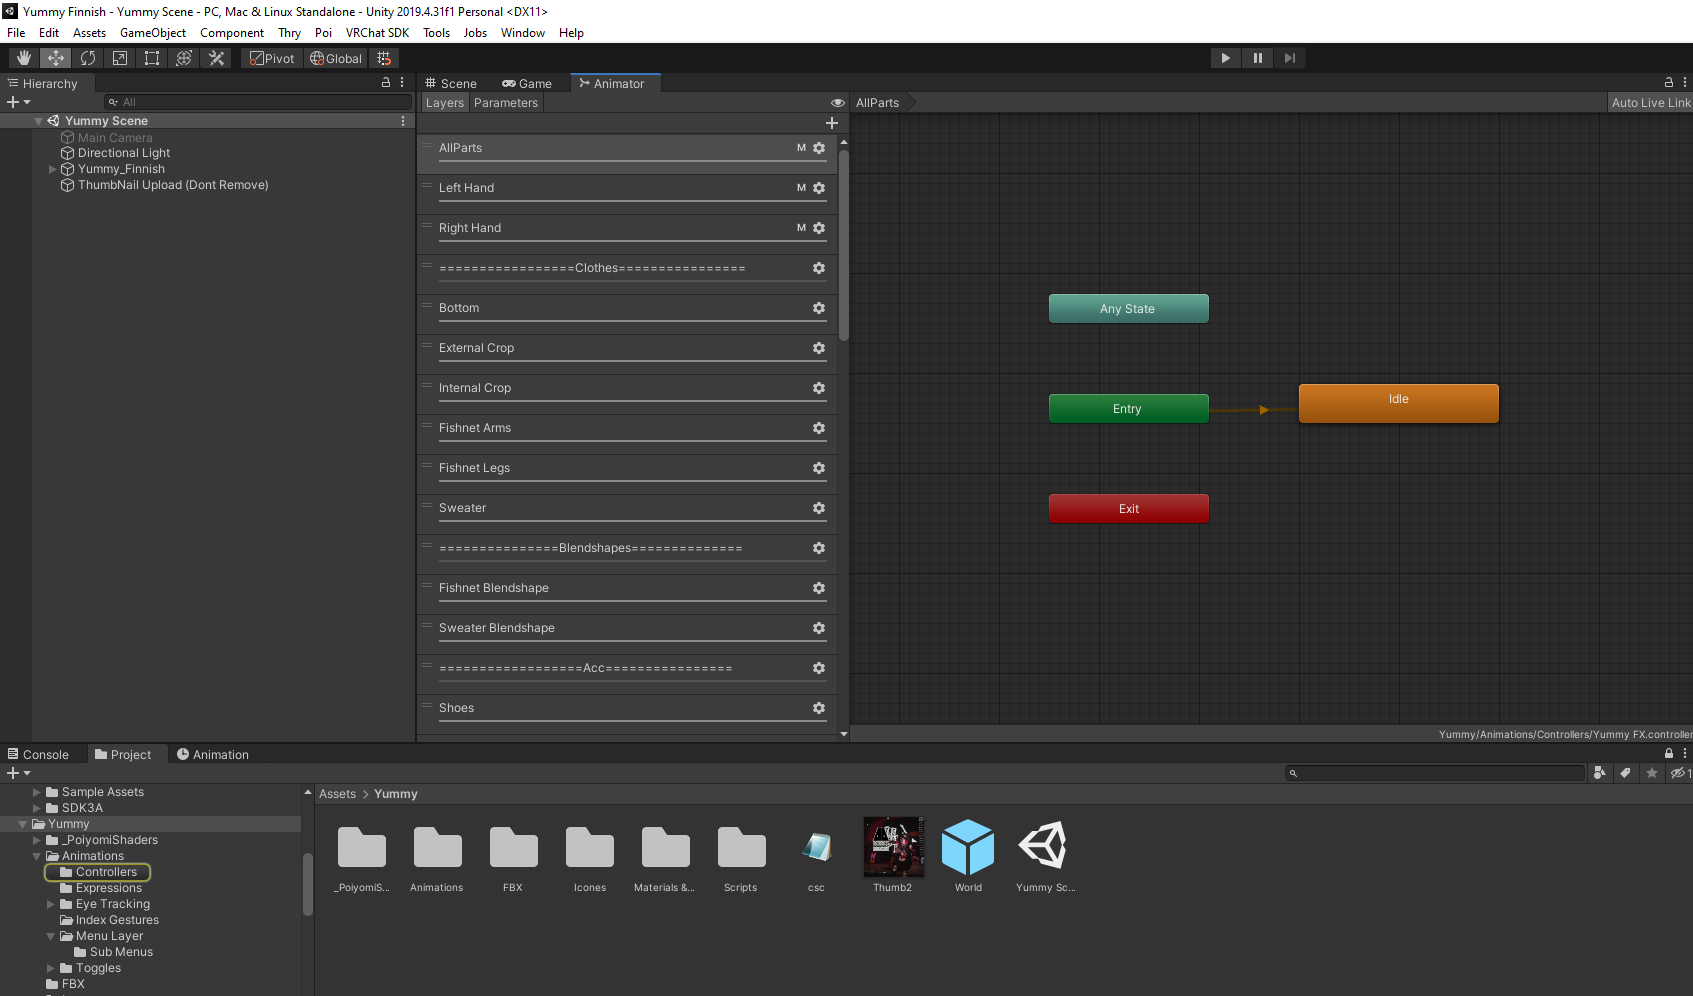Expand Yummy_Finnish in the Hierarchy
Image resolution: width=1693 pixels, height=996 pixels.
52,169
